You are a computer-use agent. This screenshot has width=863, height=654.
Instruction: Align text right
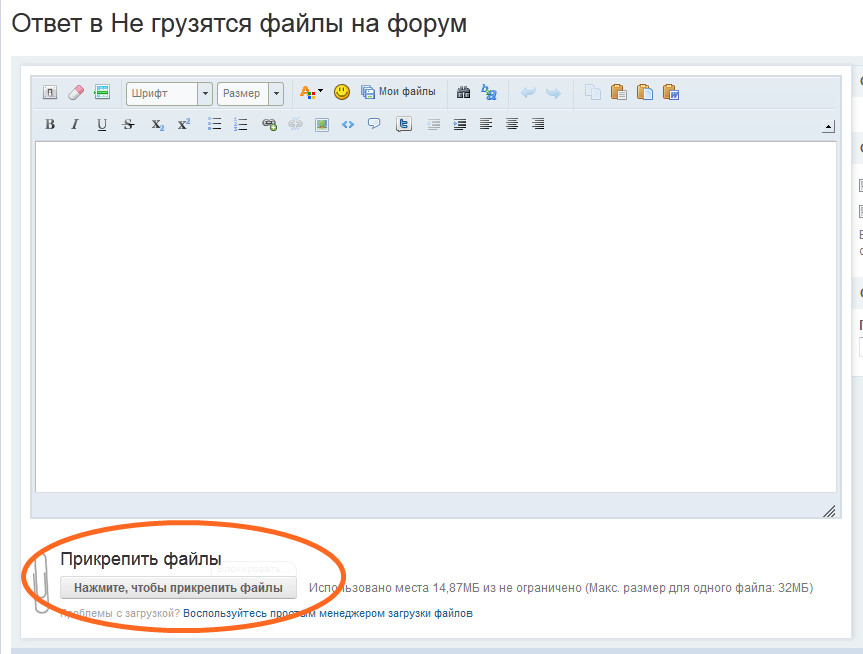(x=538, y=124)
